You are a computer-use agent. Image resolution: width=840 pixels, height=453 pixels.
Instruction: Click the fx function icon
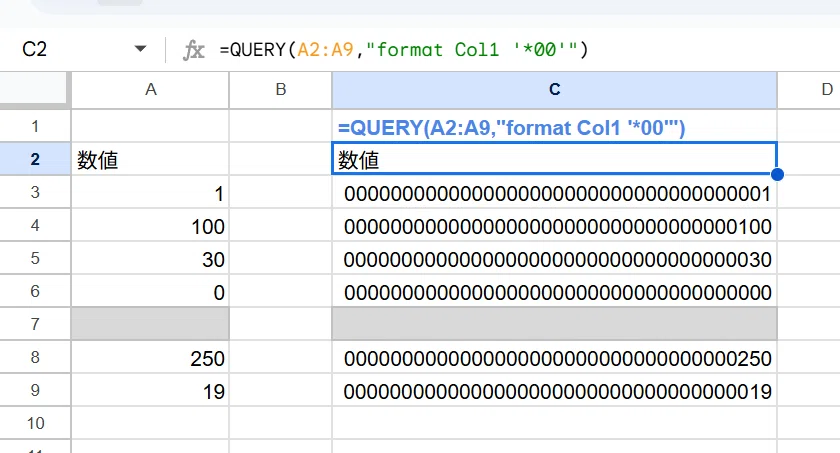pyautogui.click(x=193, y=50)
